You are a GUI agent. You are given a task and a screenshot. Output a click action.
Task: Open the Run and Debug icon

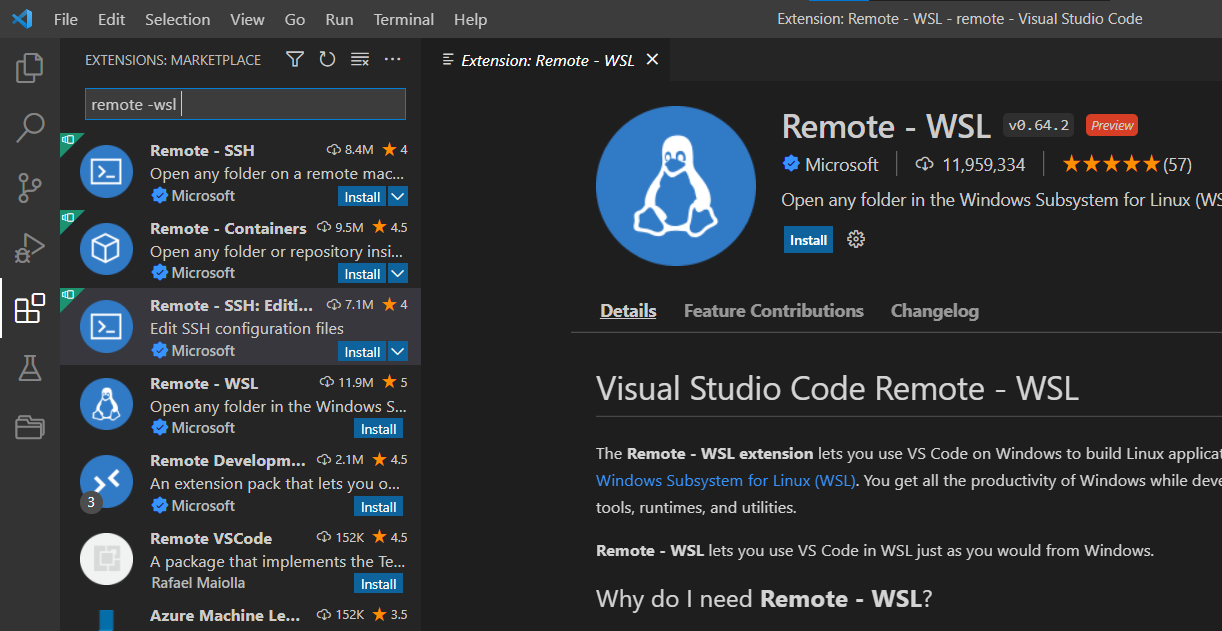29,248
